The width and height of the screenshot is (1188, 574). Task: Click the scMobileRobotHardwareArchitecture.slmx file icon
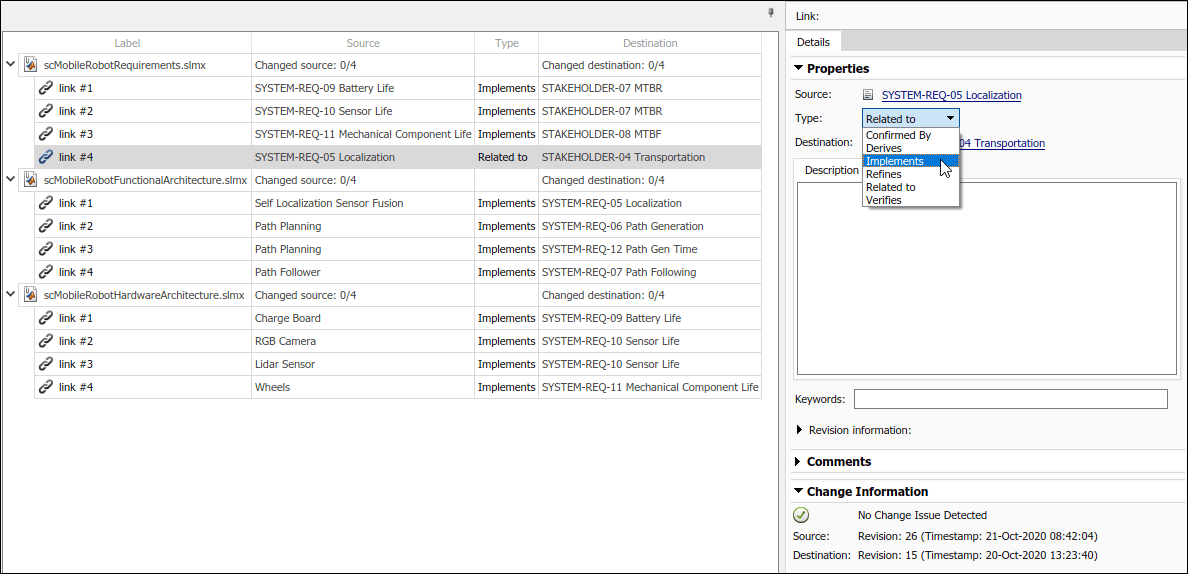tap(31, 295)
